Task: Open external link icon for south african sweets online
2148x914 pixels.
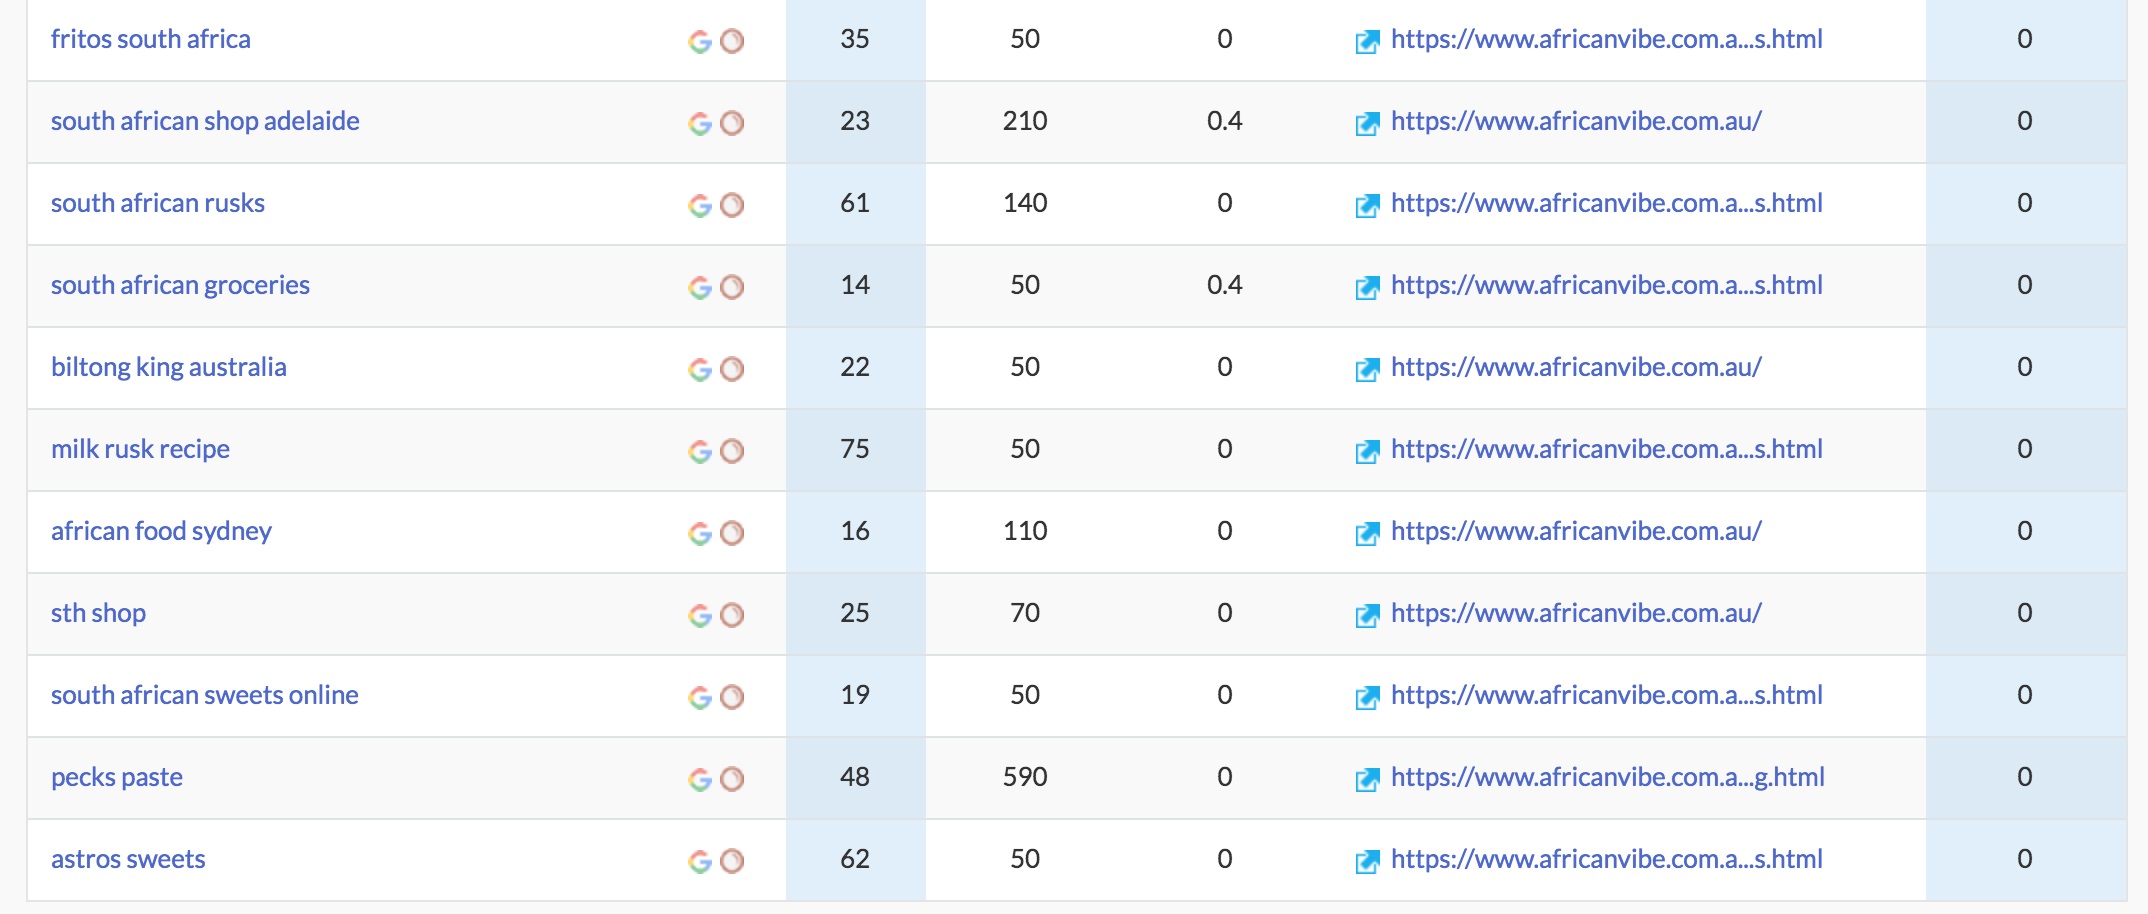Action: click(x=1367, y=697)
